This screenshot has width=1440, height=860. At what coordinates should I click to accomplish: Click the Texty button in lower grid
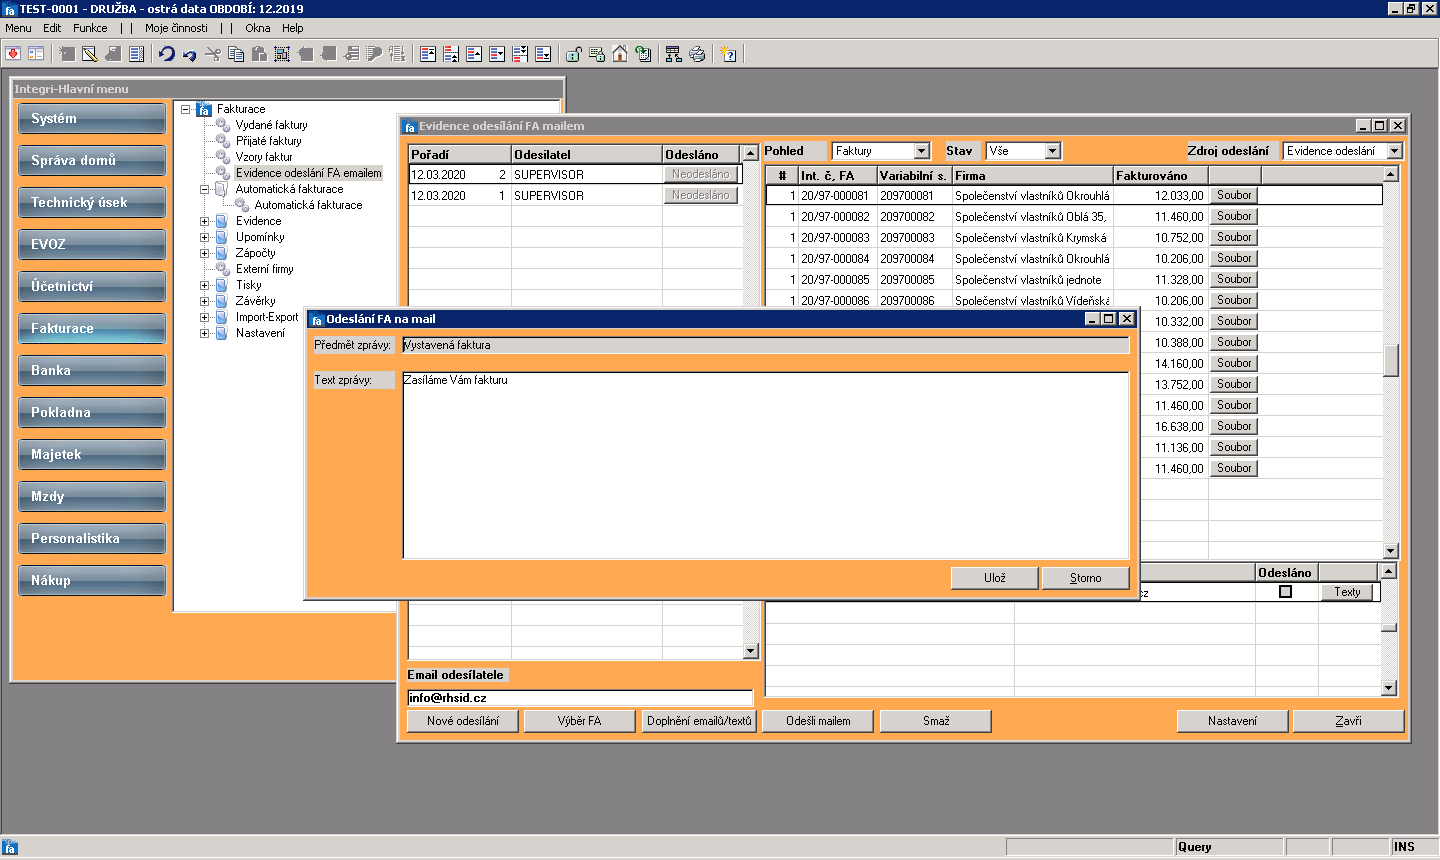1347,592
